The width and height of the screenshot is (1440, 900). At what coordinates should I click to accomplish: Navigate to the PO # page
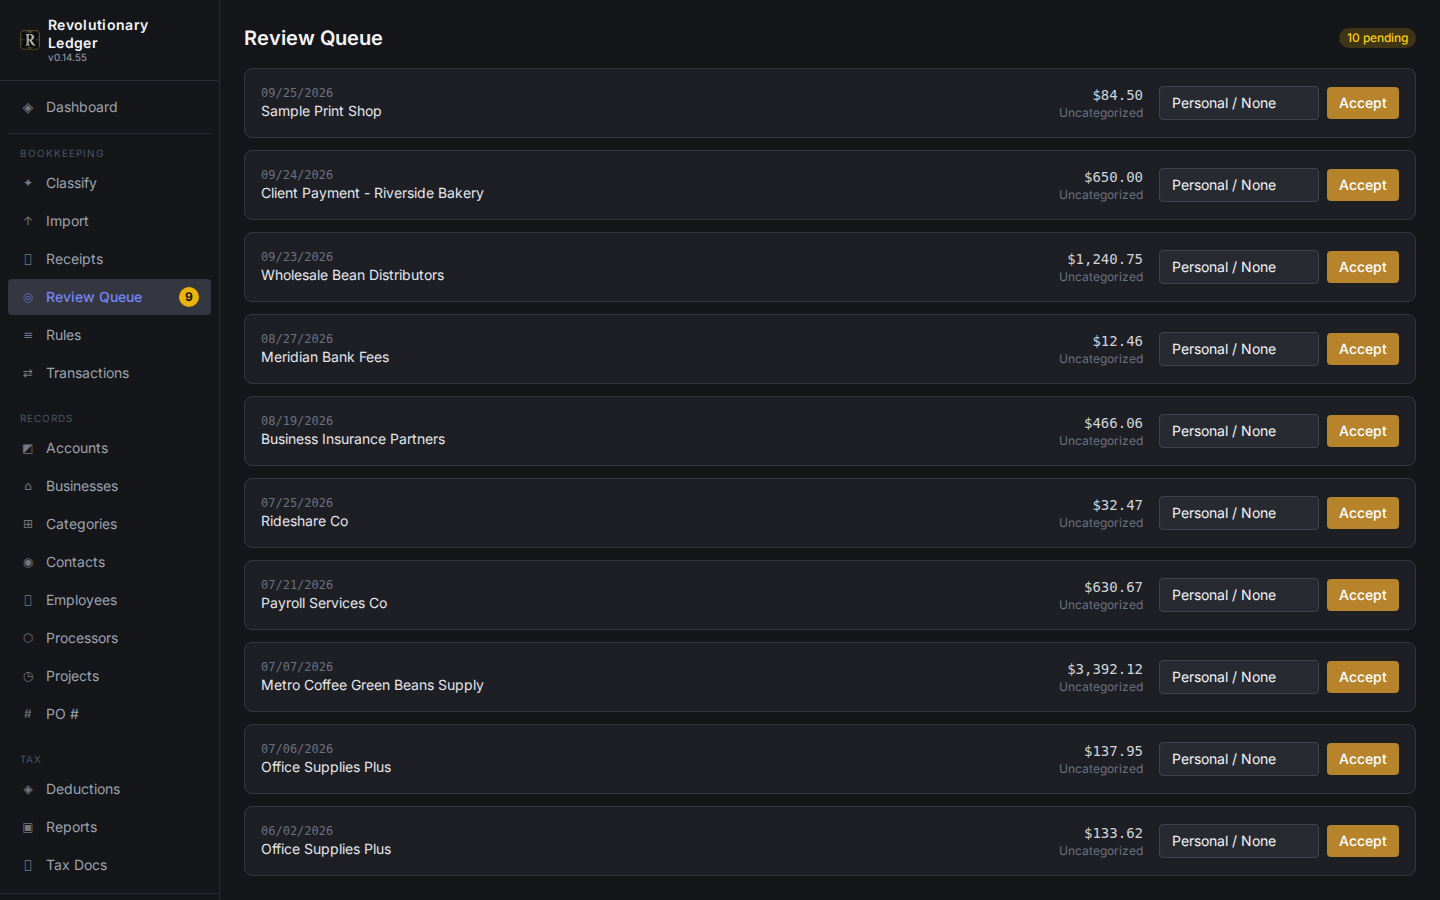click(109, 714)
